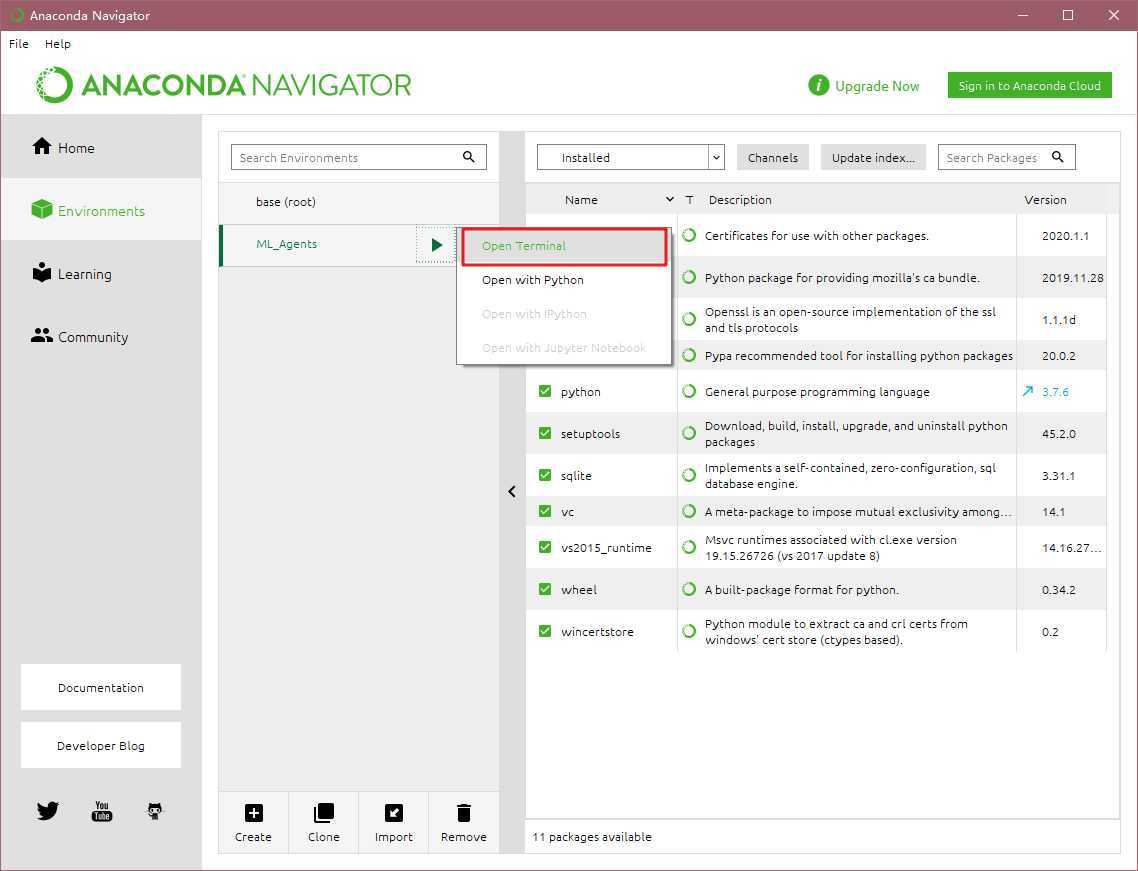Open the Home section icon
1138x871 pixels.
click(x=42, y=147)
